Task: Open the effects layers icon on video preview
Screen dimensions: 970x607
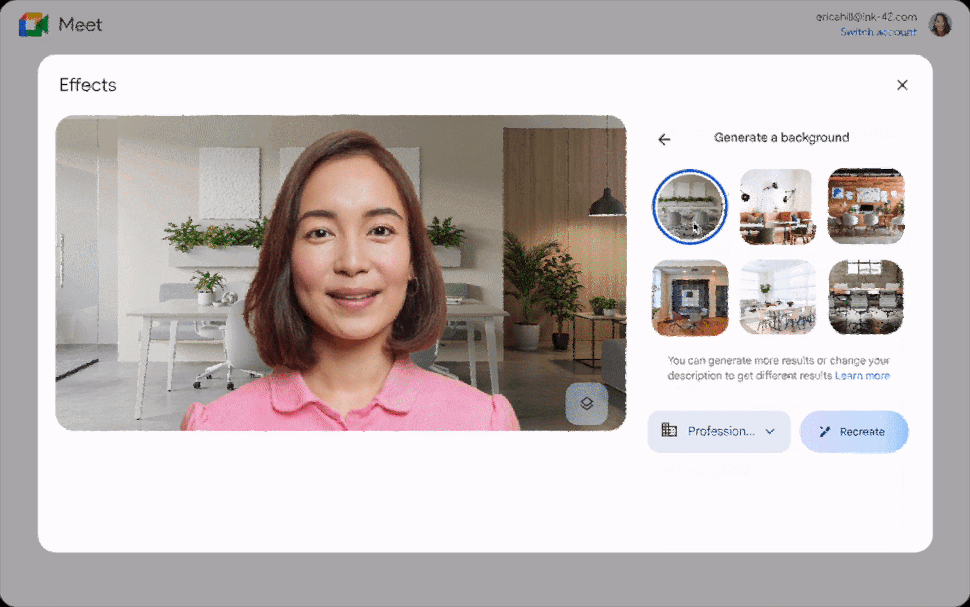Action: point(587,404)
